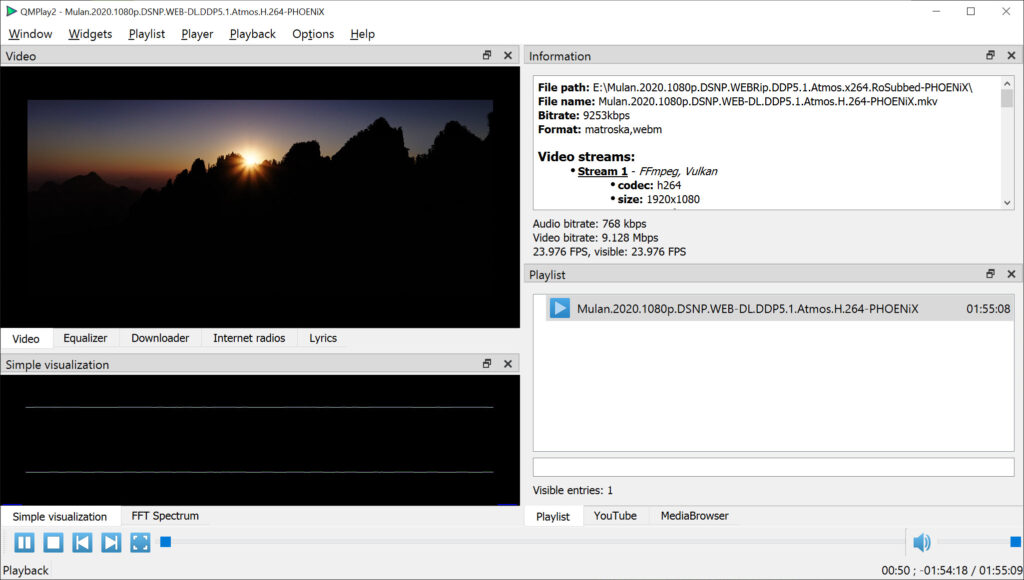Stop playback with the stop button
The width and height of the screenshot is (1024, 580).
click(x=54, y=542)
